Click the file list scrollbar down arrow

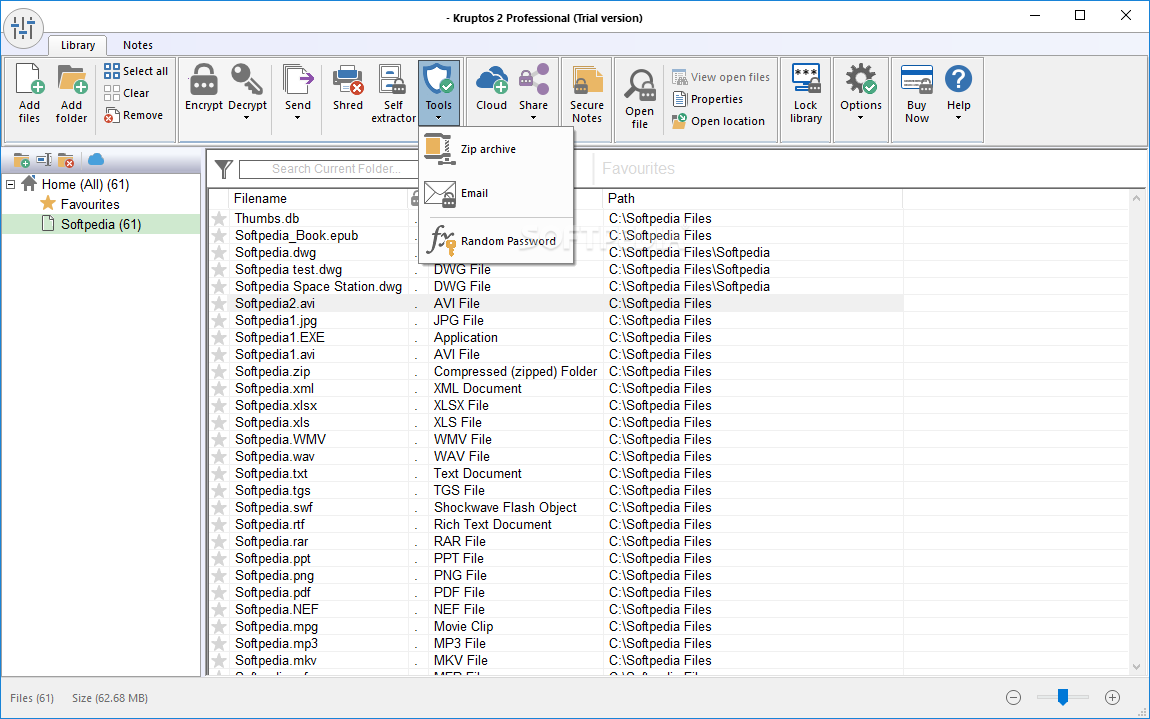[1137, 667]
